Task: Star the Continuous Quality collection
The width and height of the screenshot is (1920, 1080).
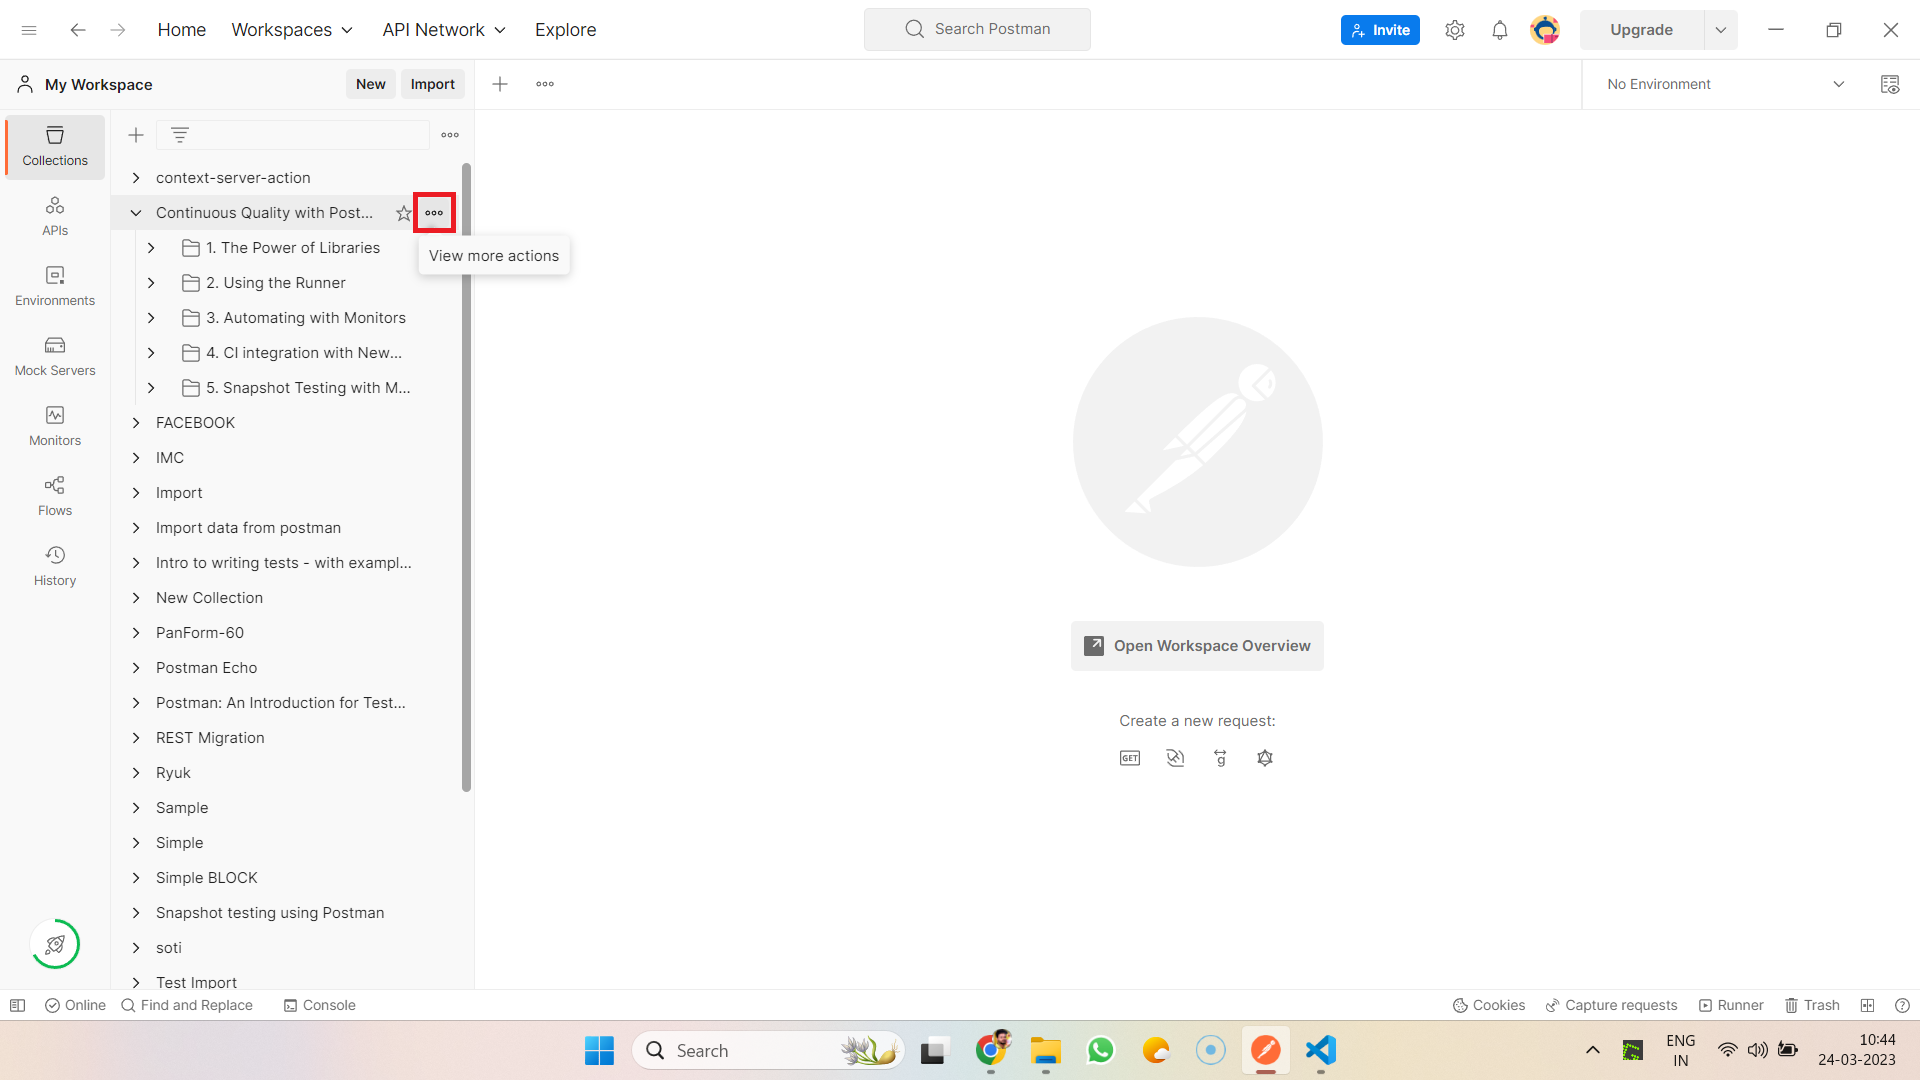Action: point(403,213)
